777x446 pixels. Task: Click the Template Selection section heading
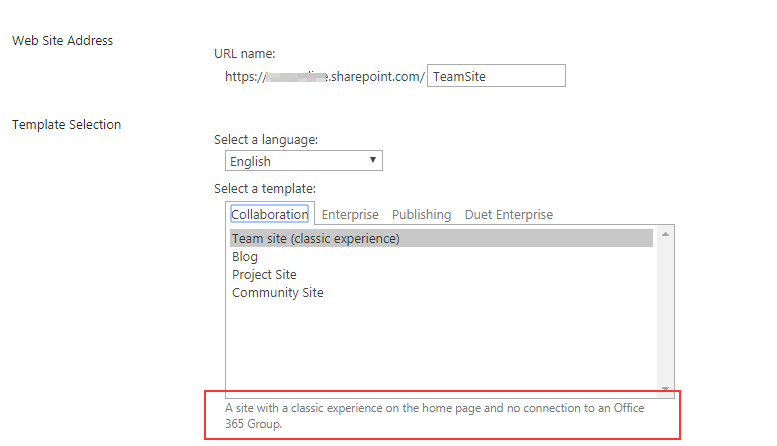pos(66,124)
